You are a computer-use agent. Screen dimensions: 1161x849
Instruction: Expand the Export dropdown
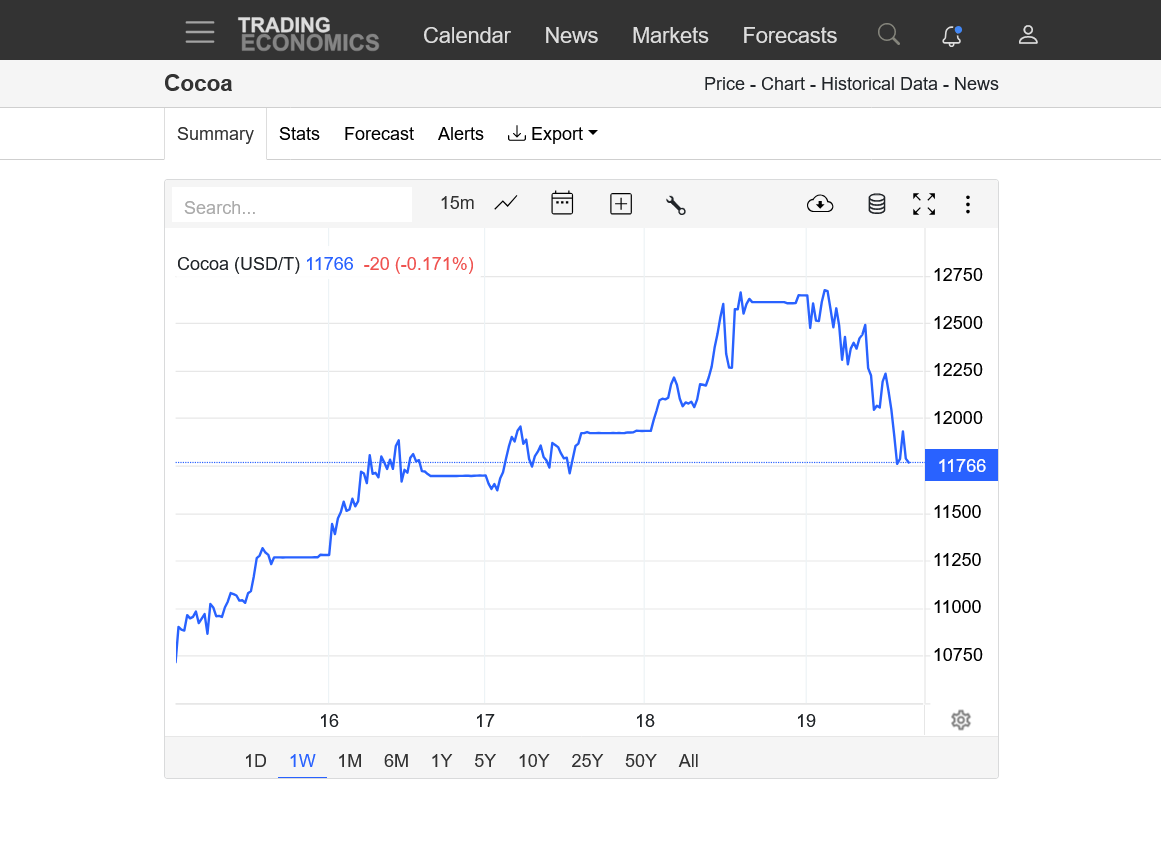coord(553,134)
